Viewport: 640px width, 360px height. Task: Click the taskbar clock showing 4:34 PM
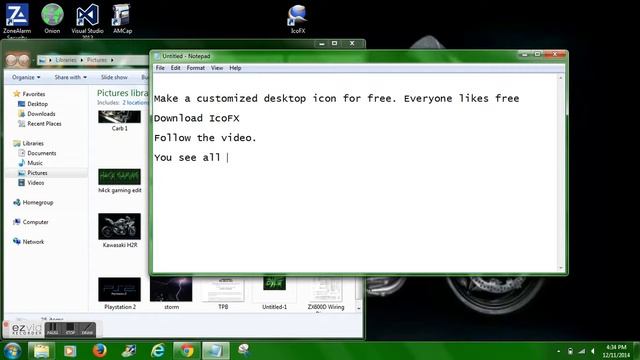tap(616, 351)
